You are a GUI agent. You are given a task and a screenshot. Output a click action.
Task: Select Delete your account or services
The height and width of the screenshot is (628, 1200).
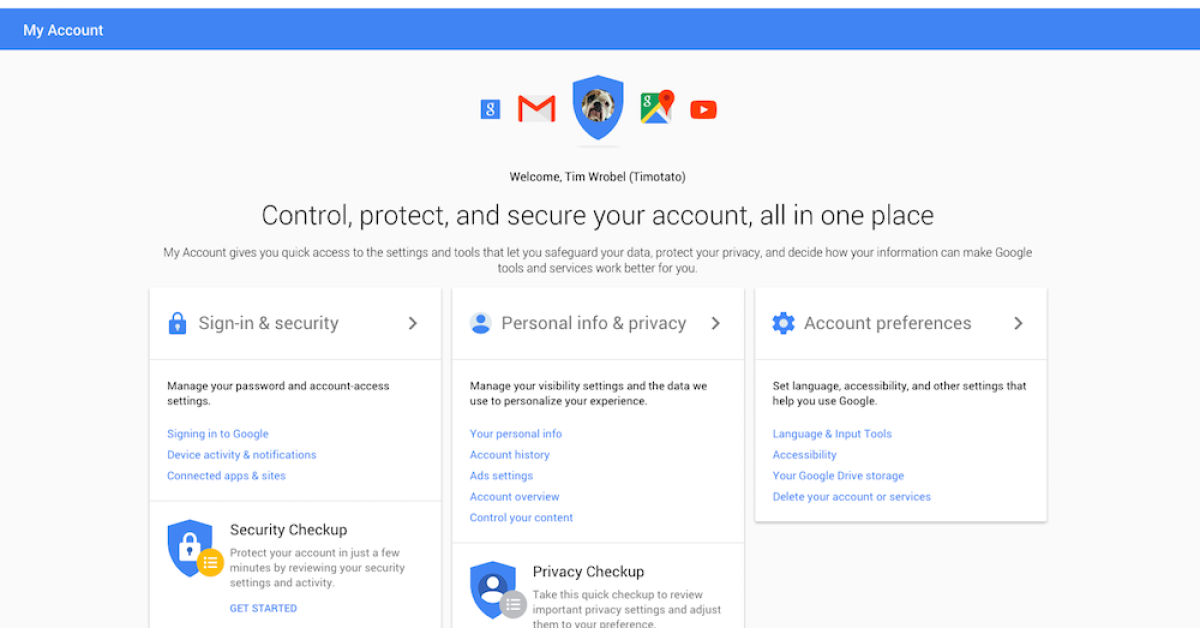852,497
